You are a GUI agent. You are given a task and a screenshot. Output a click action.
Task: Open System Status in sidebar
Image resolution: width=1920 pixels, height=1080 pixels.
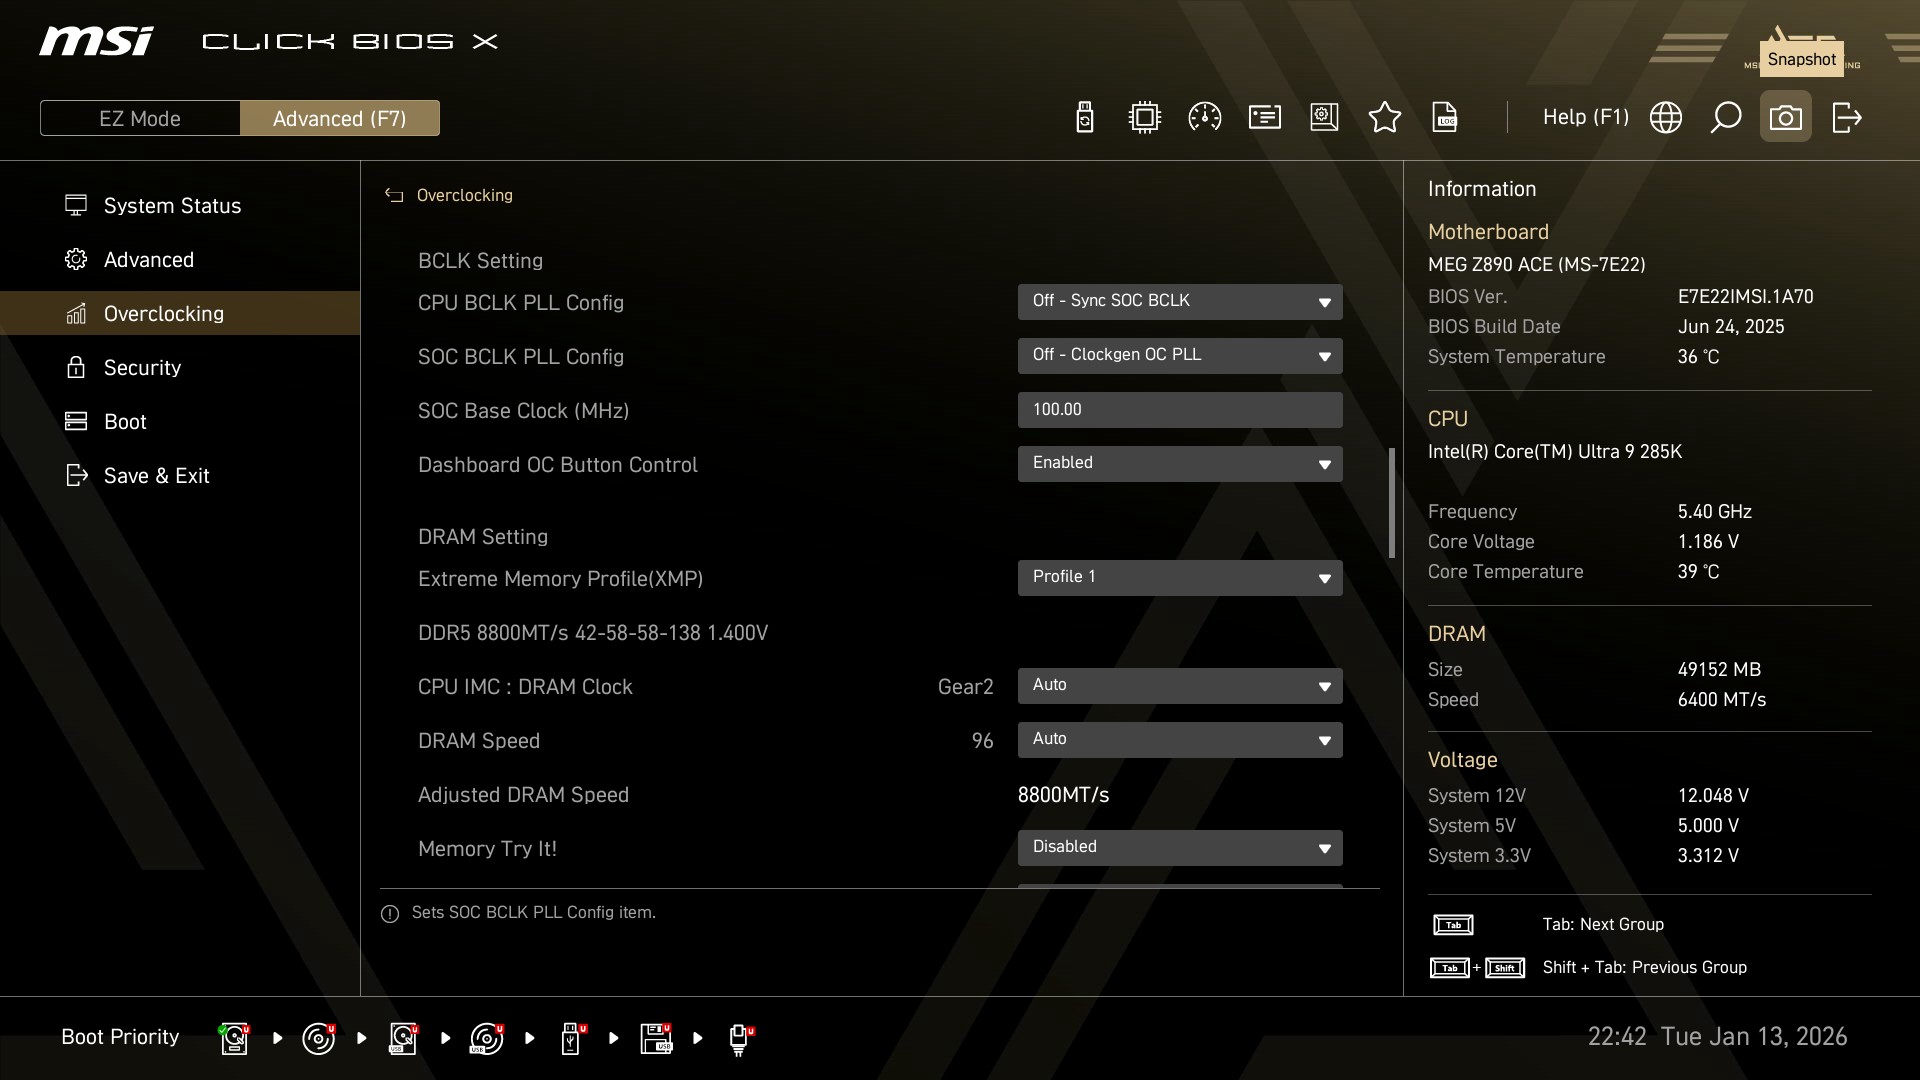click(x=172, y=205)
